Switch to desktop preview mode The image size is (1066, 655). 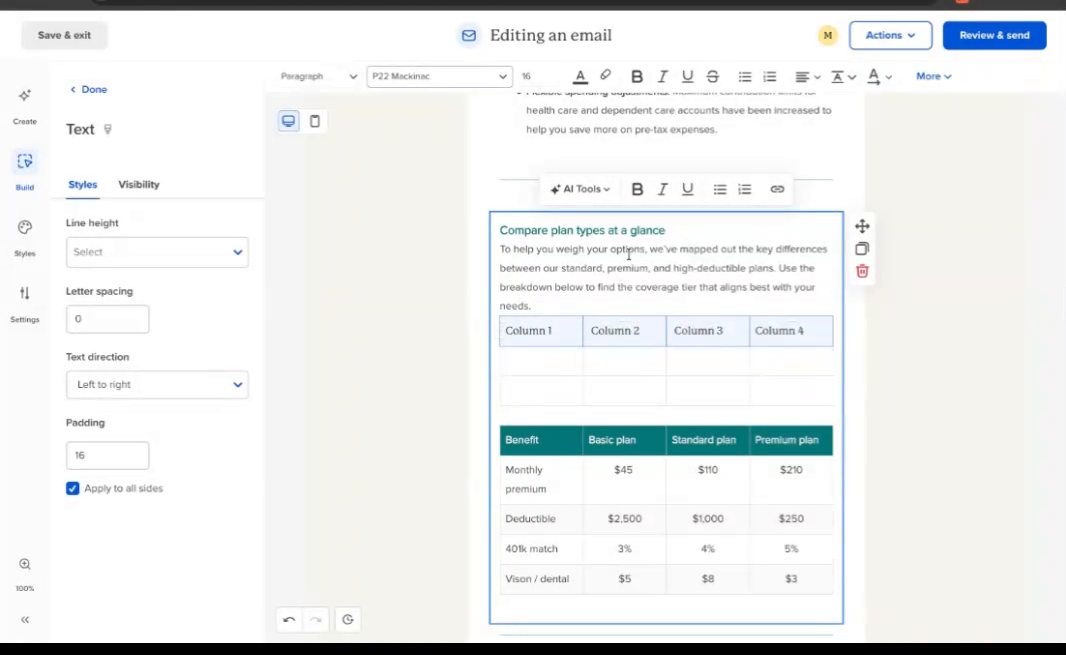pos(288,121)
